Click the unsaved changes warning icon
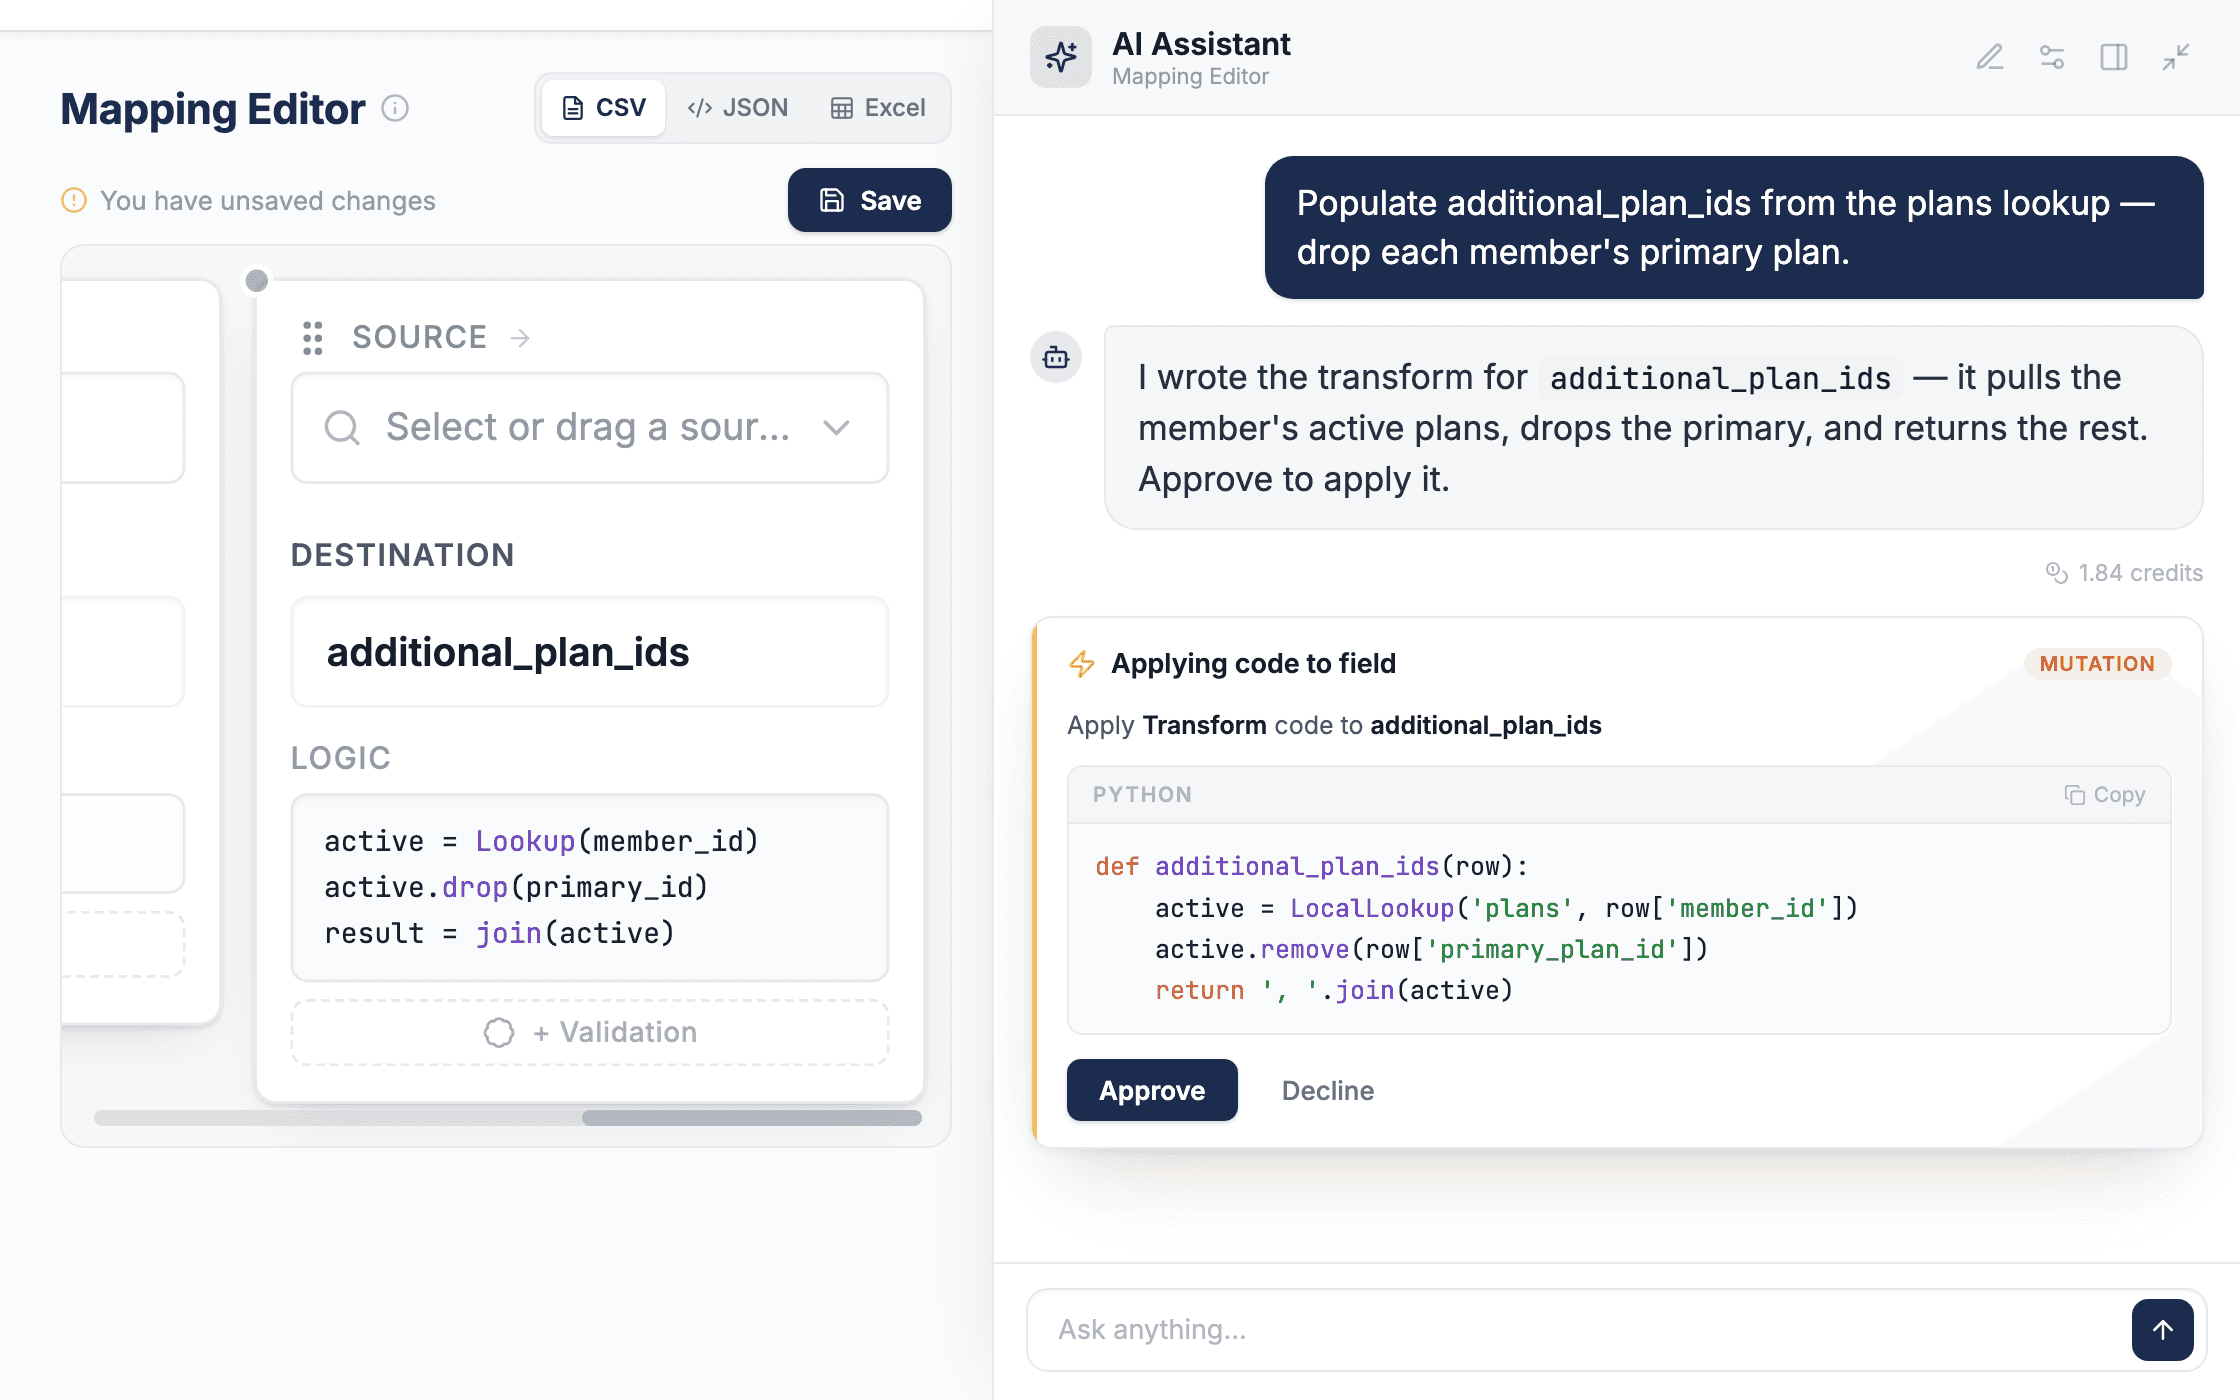The height and width of the screenshot is (1400, 2240). (74, 200)
